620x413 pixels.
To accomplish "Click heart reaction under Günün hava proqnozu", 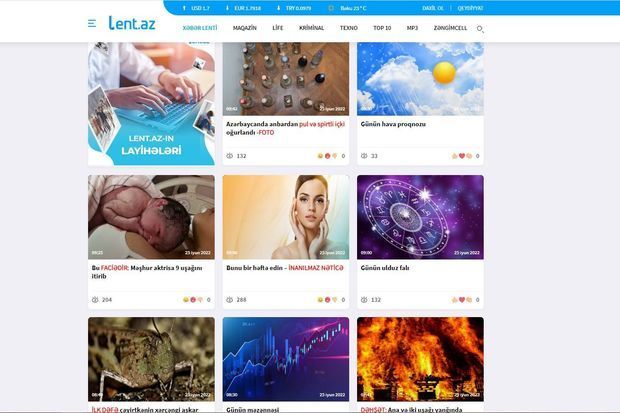I will pos(461,156).
